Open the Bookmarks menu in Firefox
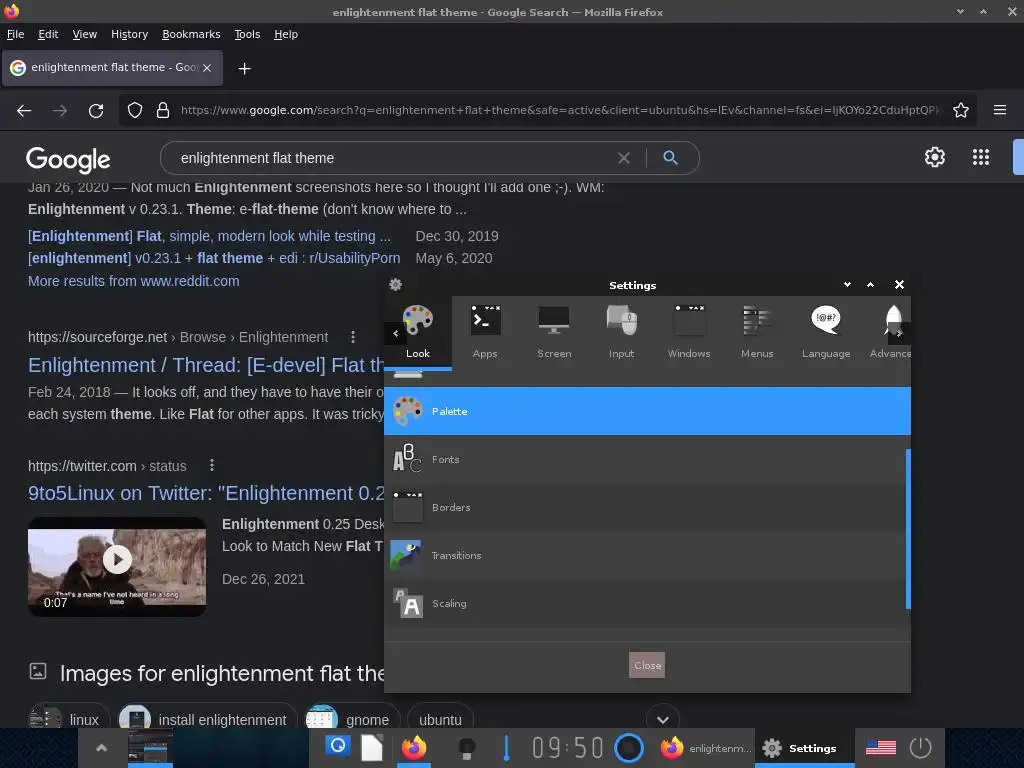This screenshot has width=1024, height=768. pyautogui.click(x=191, y=34)
